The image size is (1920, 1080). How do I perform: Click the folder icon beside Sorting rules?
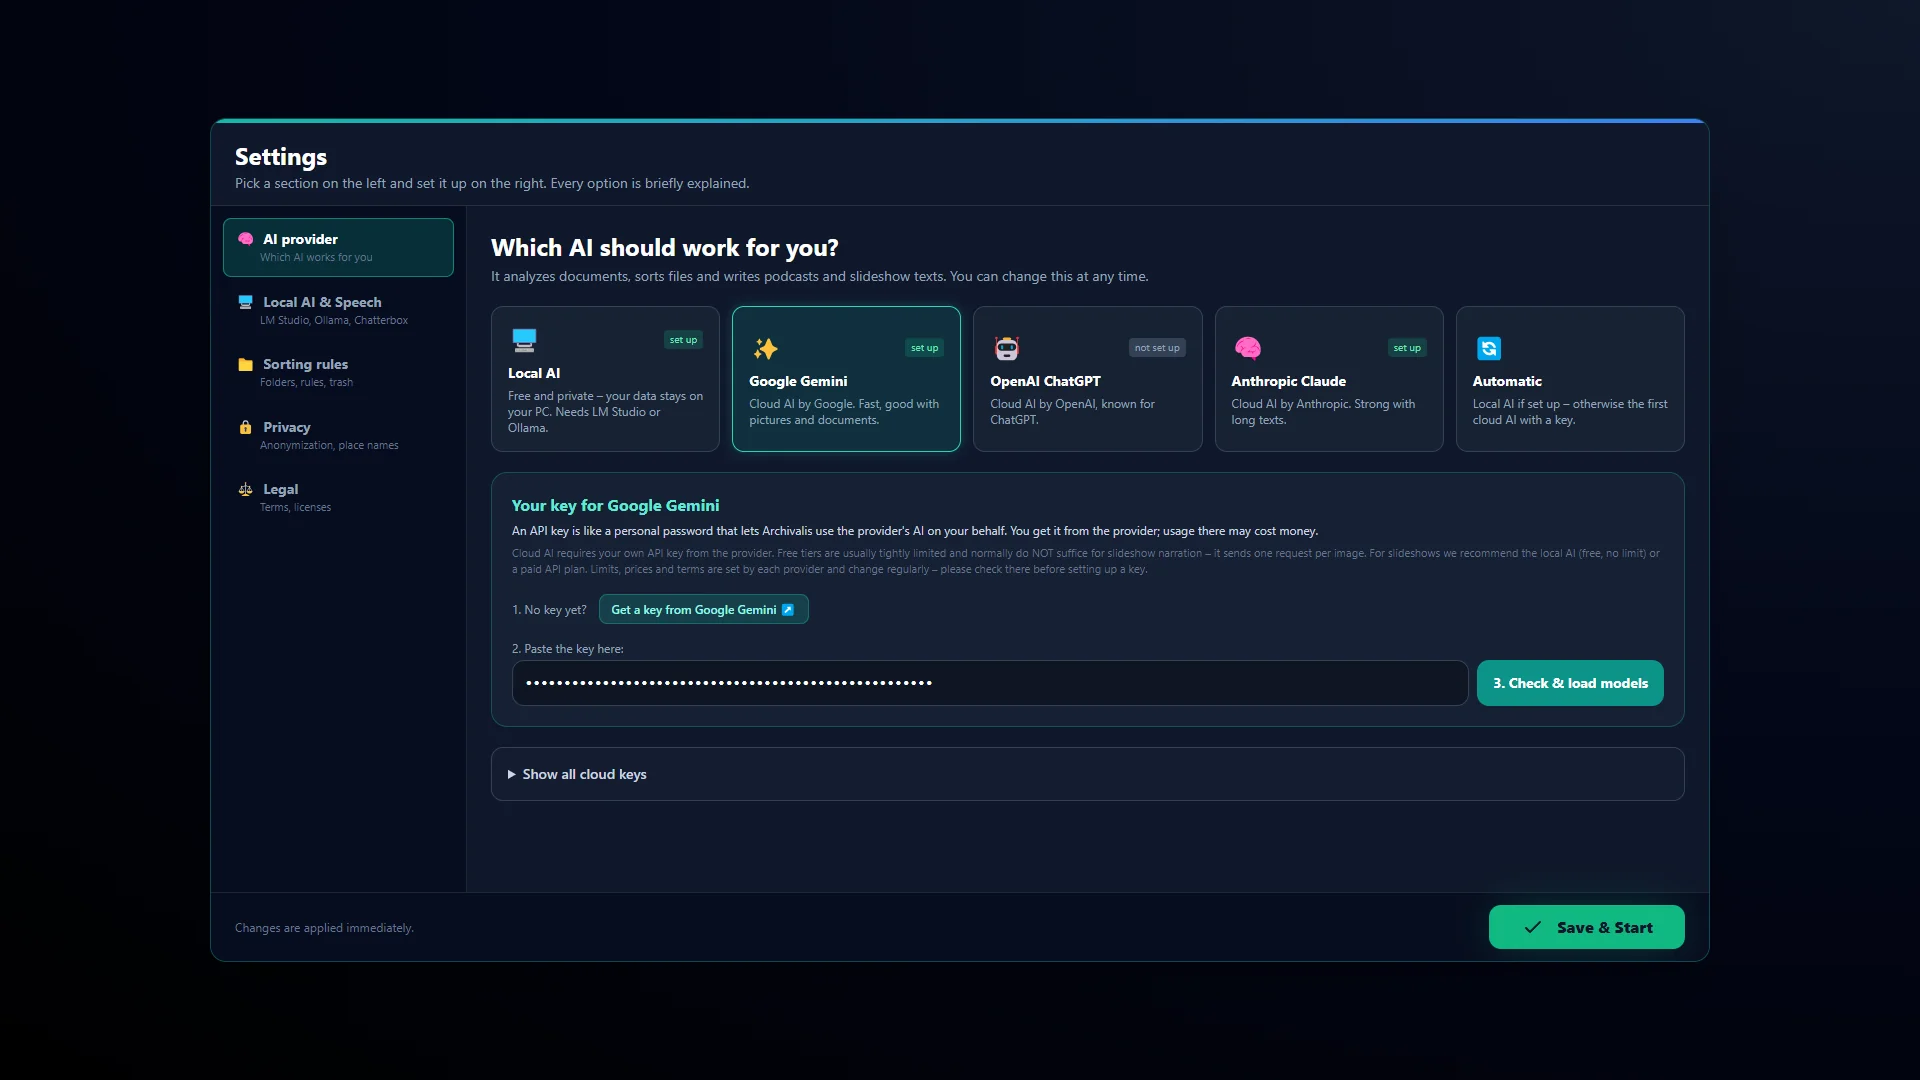tap(245, 365)
